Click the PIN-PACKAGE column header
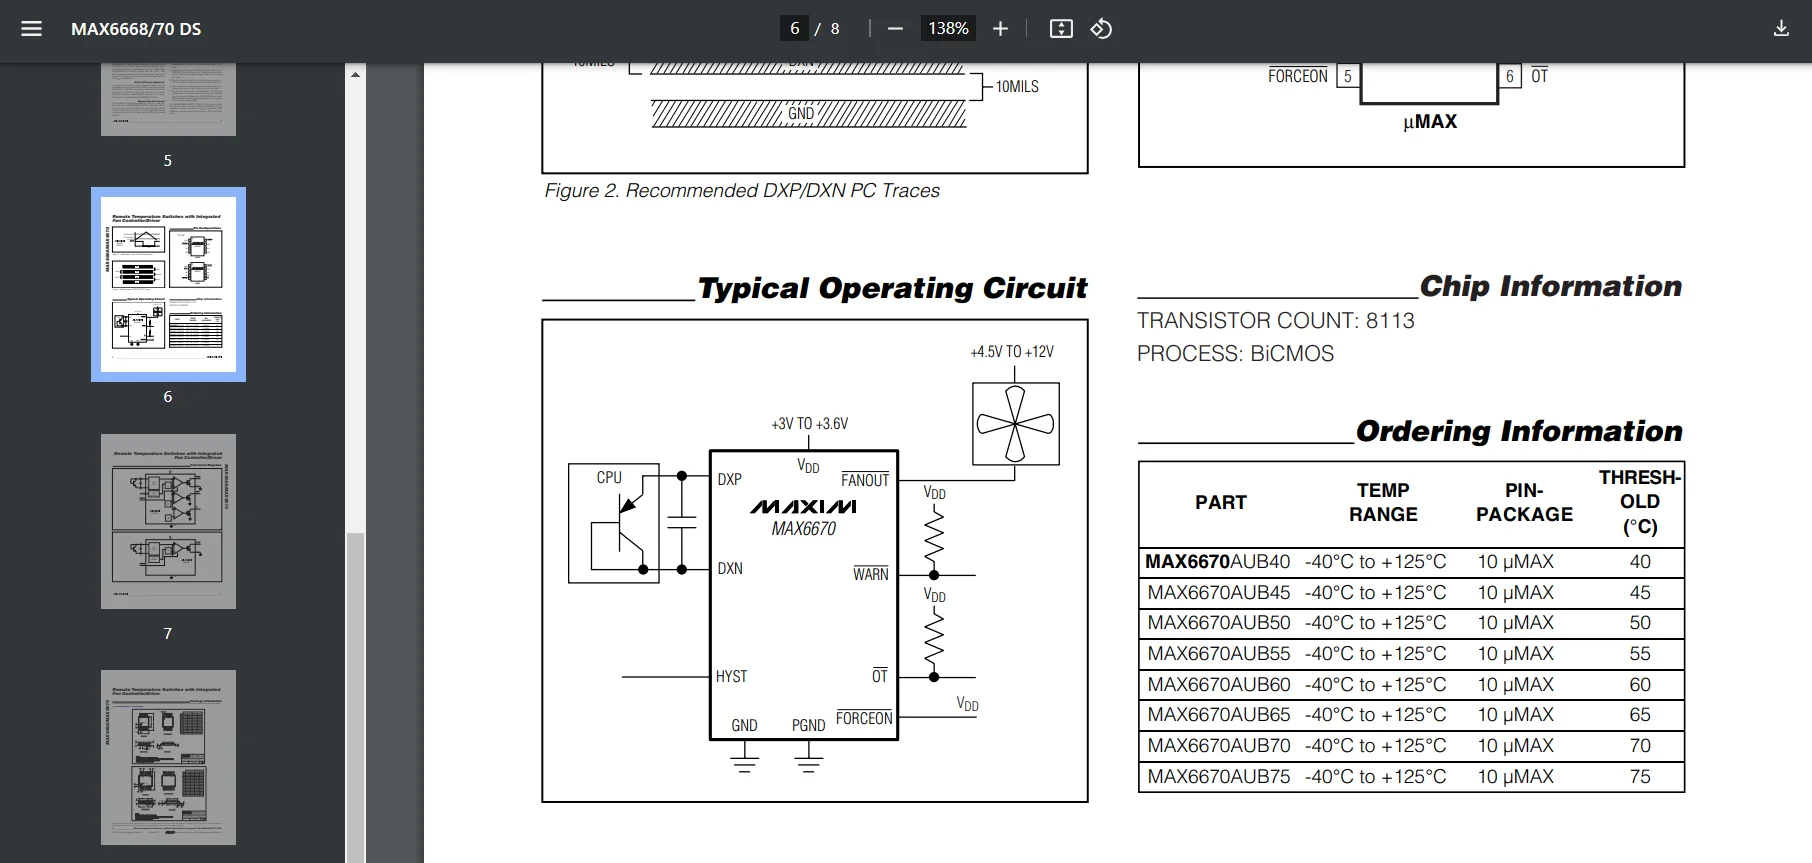Screen dimensions: 1812x863 [x=1524, y=502]
